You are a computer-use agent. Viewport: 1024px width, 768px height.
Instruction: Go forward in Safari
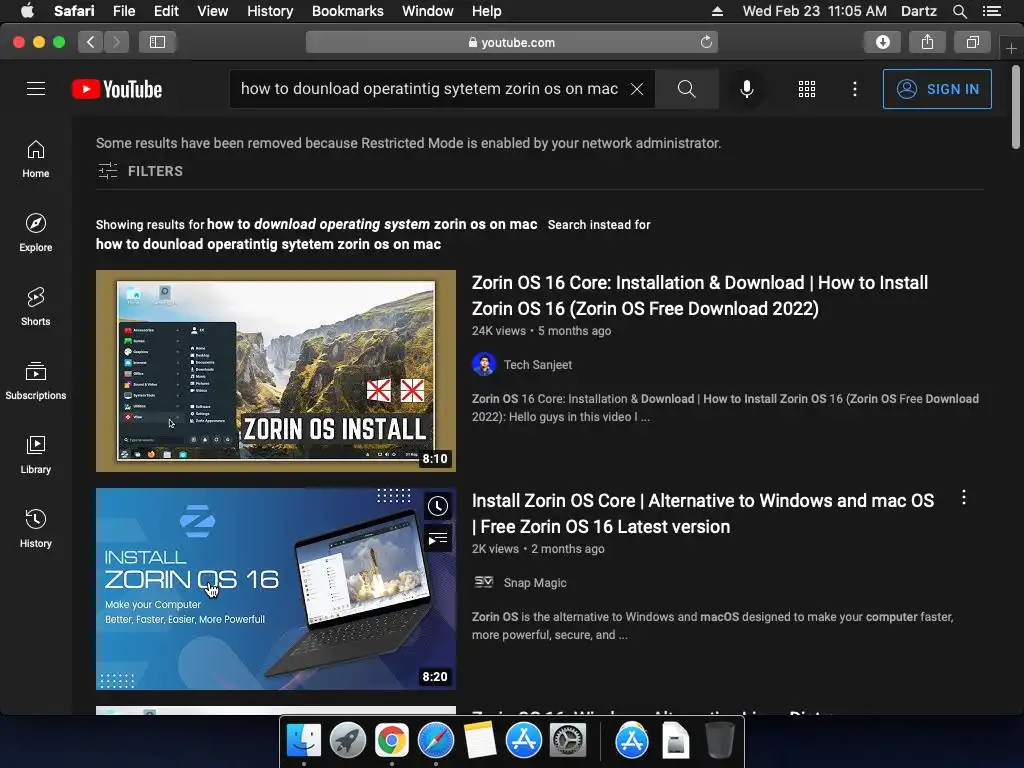coord(116,42)
